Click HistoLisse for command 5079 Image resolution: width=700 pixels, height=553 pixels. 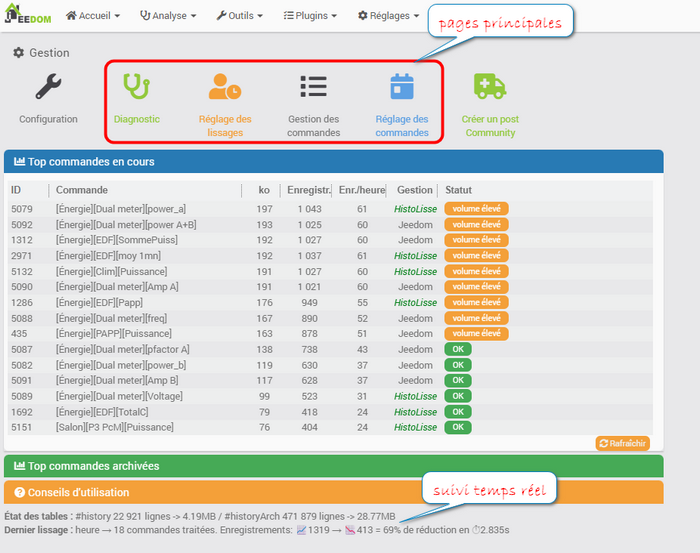(415, 209)
